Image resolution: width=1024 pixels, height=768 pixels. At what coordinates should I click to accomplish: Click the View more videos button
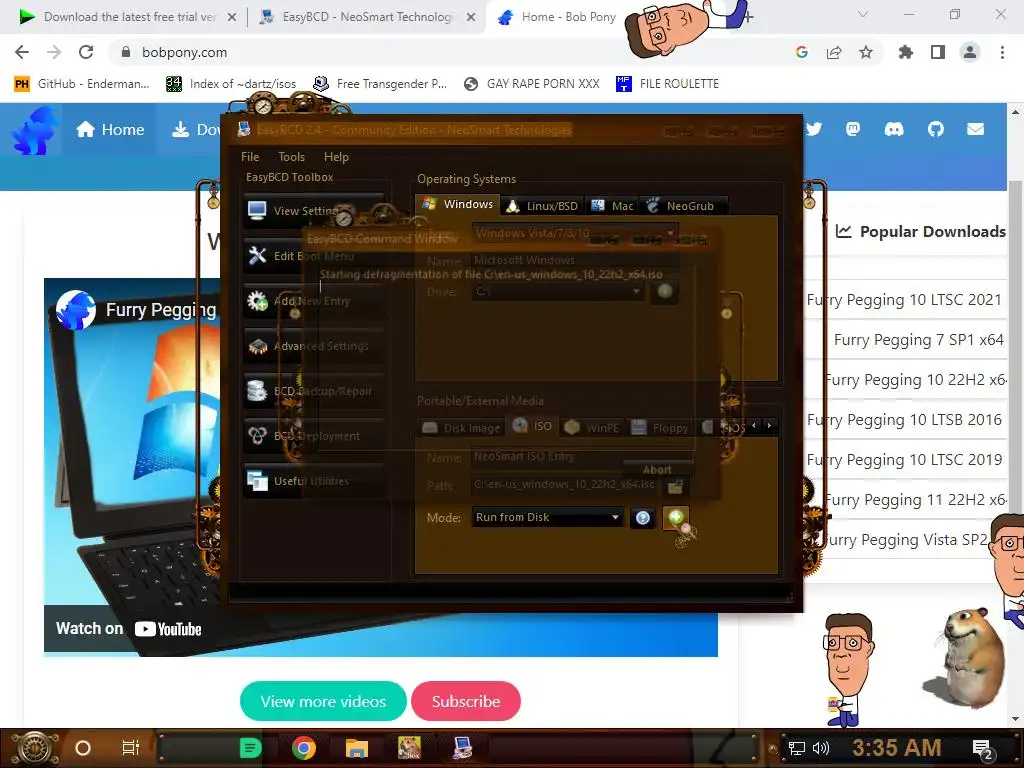coord(323,701)
